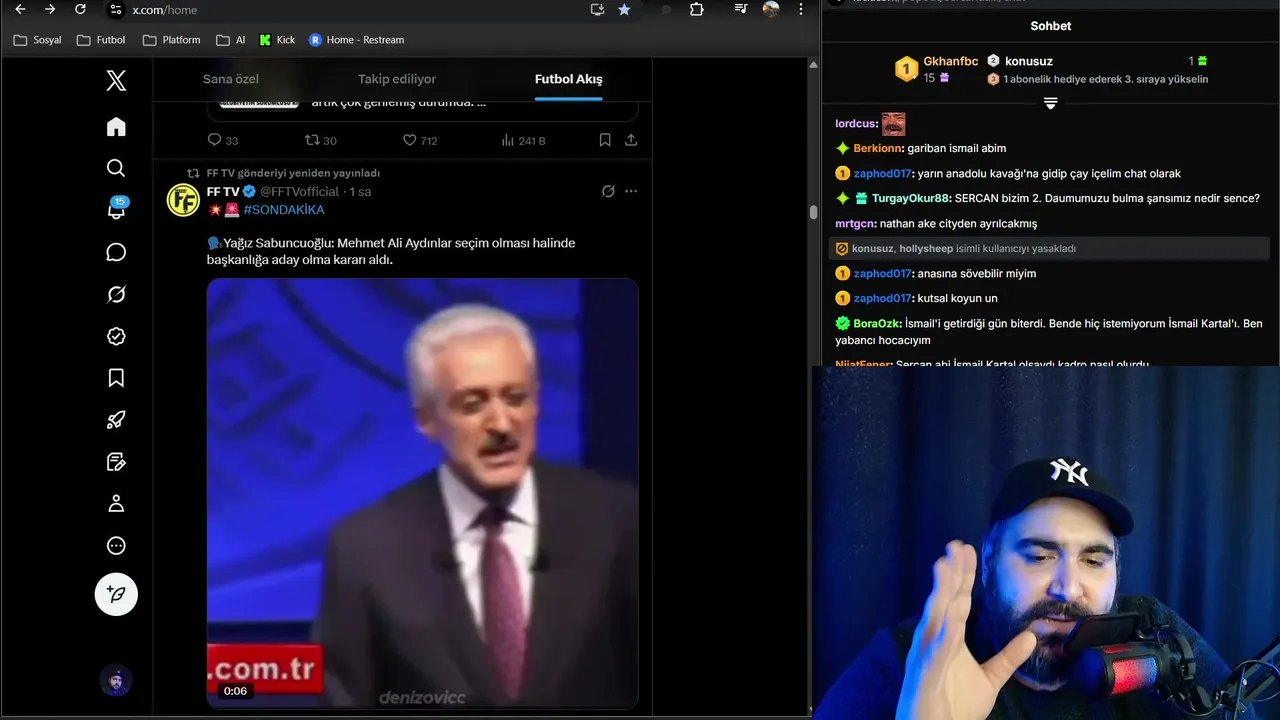Screen dimensions: 1280x720
Task: Open the pencil-on-document icon in X sidebar
Action: point(116,462)
